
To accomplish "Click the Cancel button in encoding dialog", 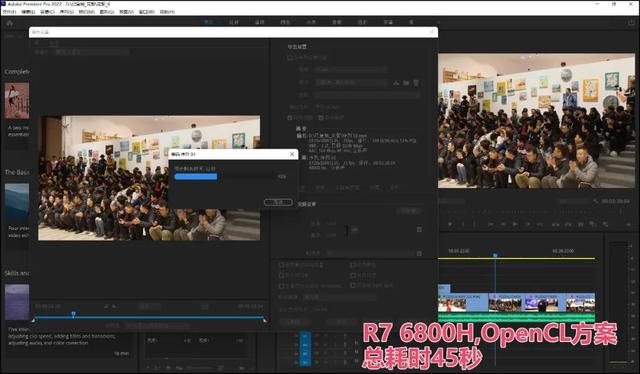I will coord(278,202).
